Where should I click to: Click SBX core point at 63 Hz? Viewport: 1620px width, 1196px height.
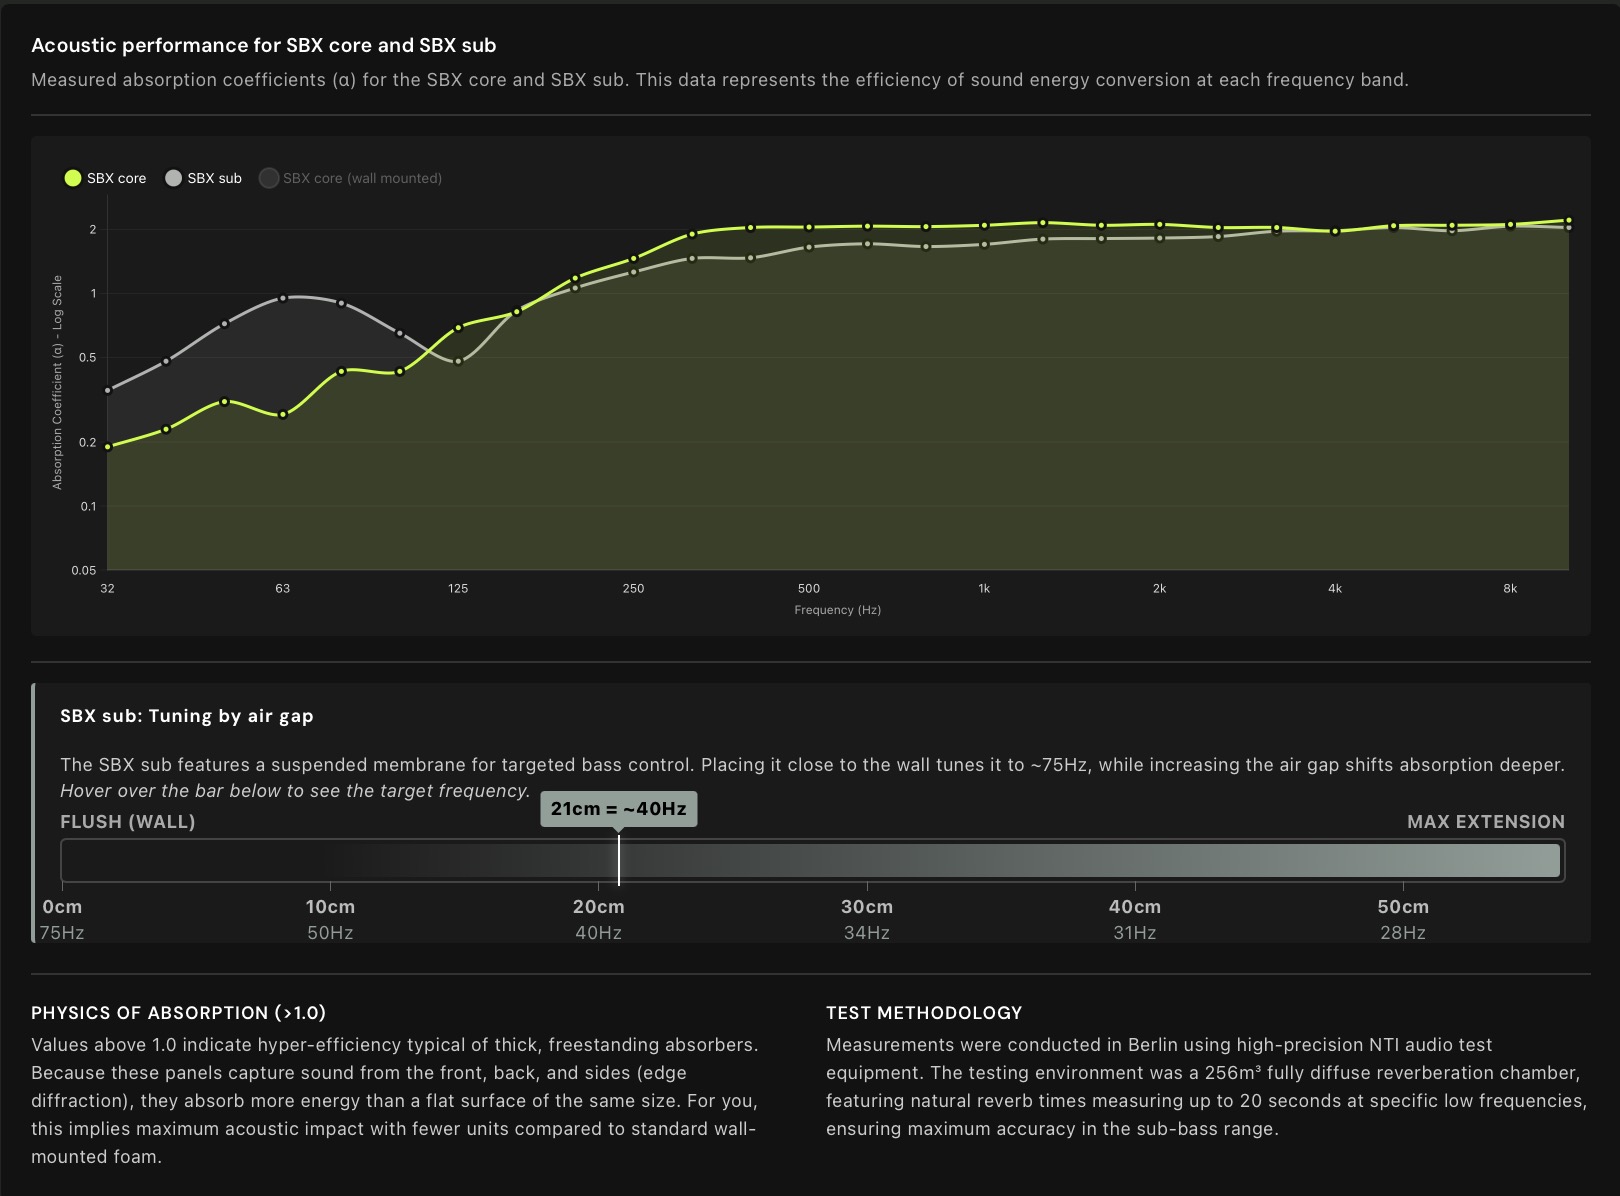click(x=283, y=414)
